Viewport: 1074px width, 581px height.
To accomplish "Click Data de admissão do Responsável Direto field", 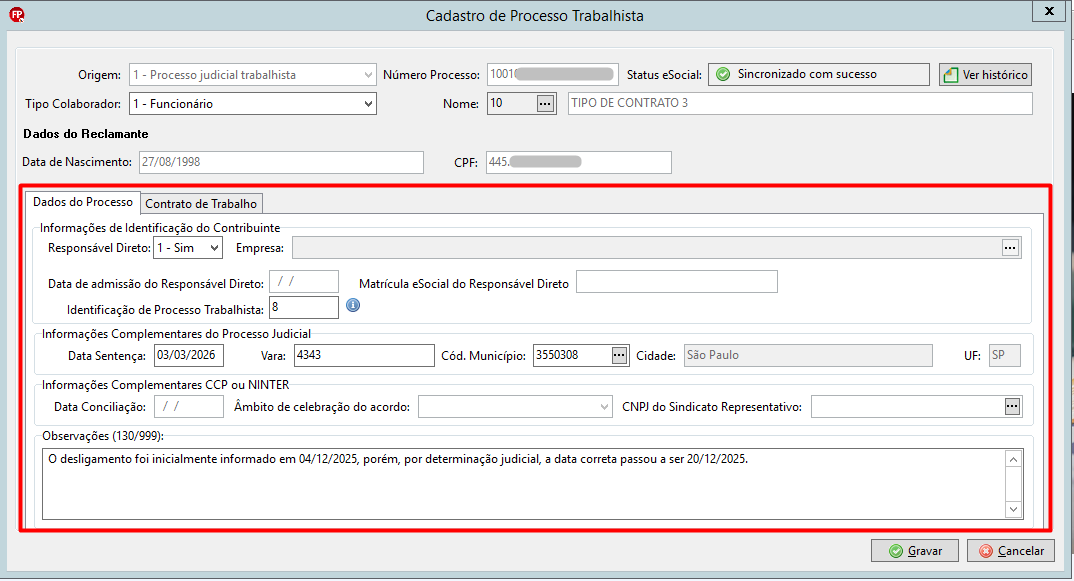I will click(x=304, y=282).
